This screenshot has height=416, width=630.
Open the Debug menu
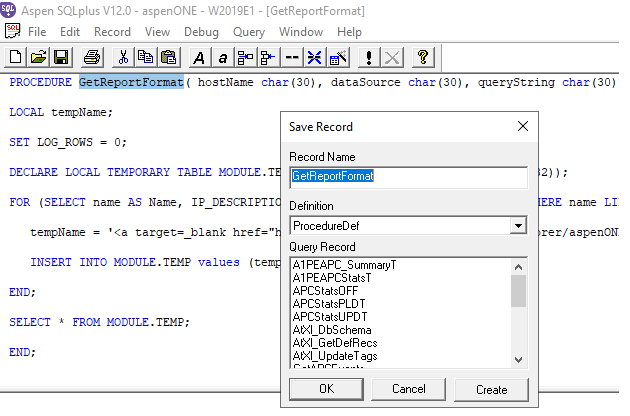pyautogui.click(x=201, y=32)
